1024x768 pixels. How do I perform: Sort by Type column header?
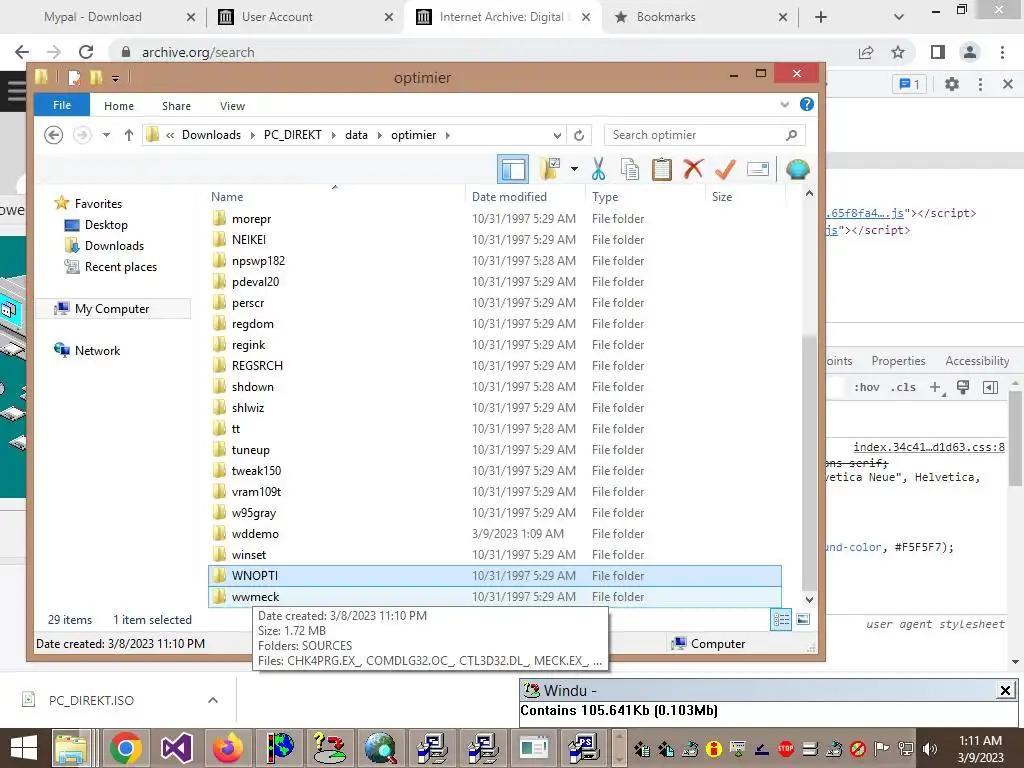point(646,197)
